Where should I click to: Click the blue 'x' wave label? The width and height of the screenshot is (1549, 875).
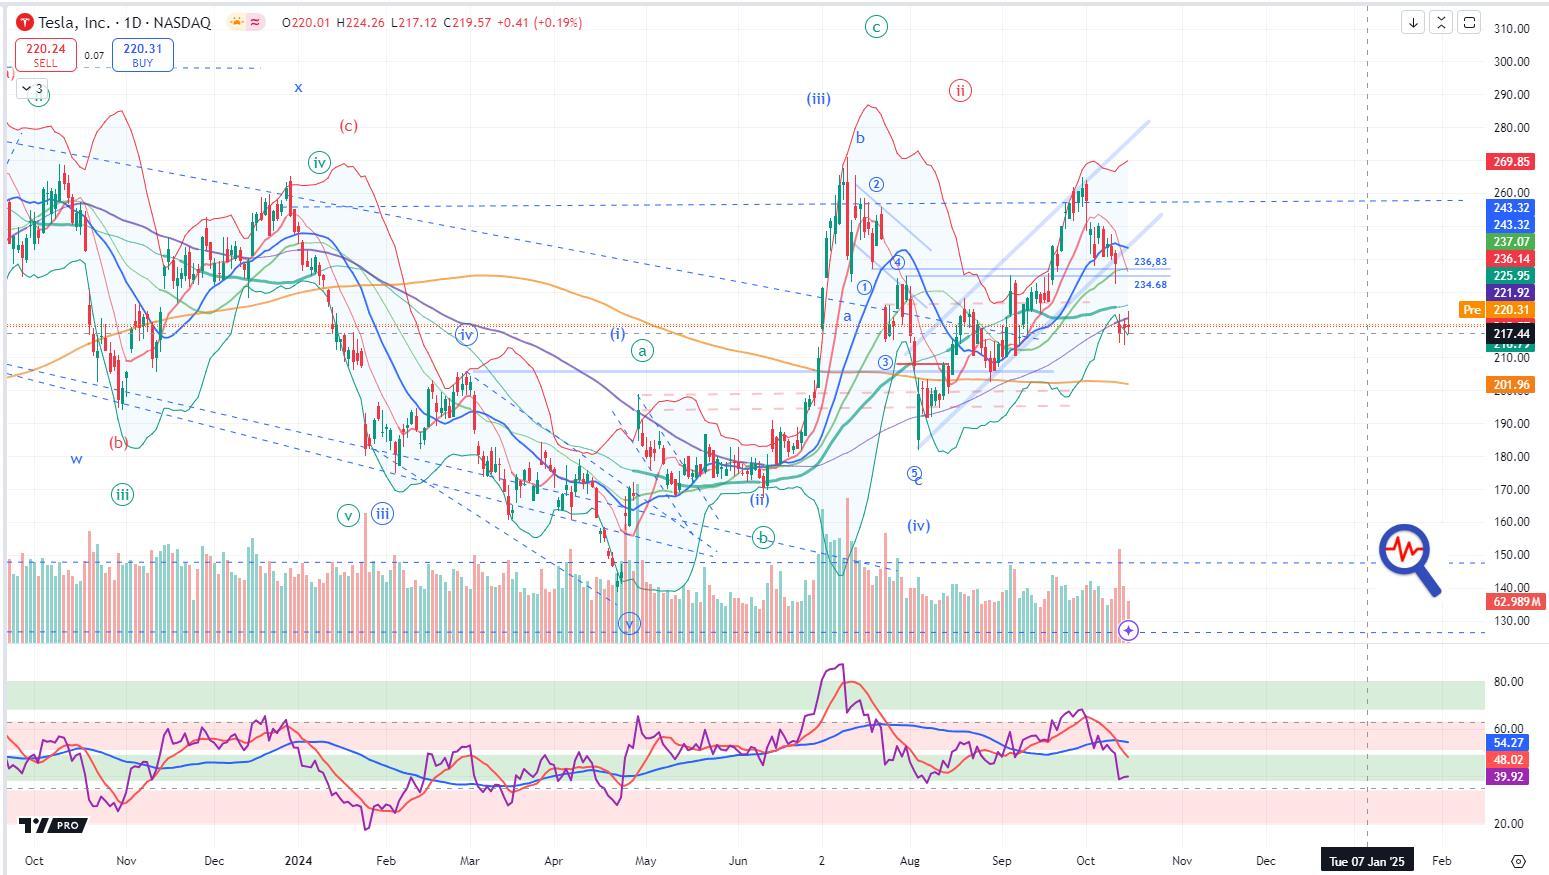click(298, 88)
